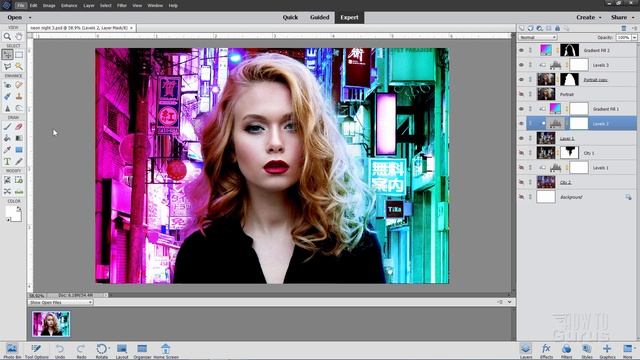Select the Pencil tool
Image resolution: width=640 pixels, height=360 pixels.
click(19, 162)
